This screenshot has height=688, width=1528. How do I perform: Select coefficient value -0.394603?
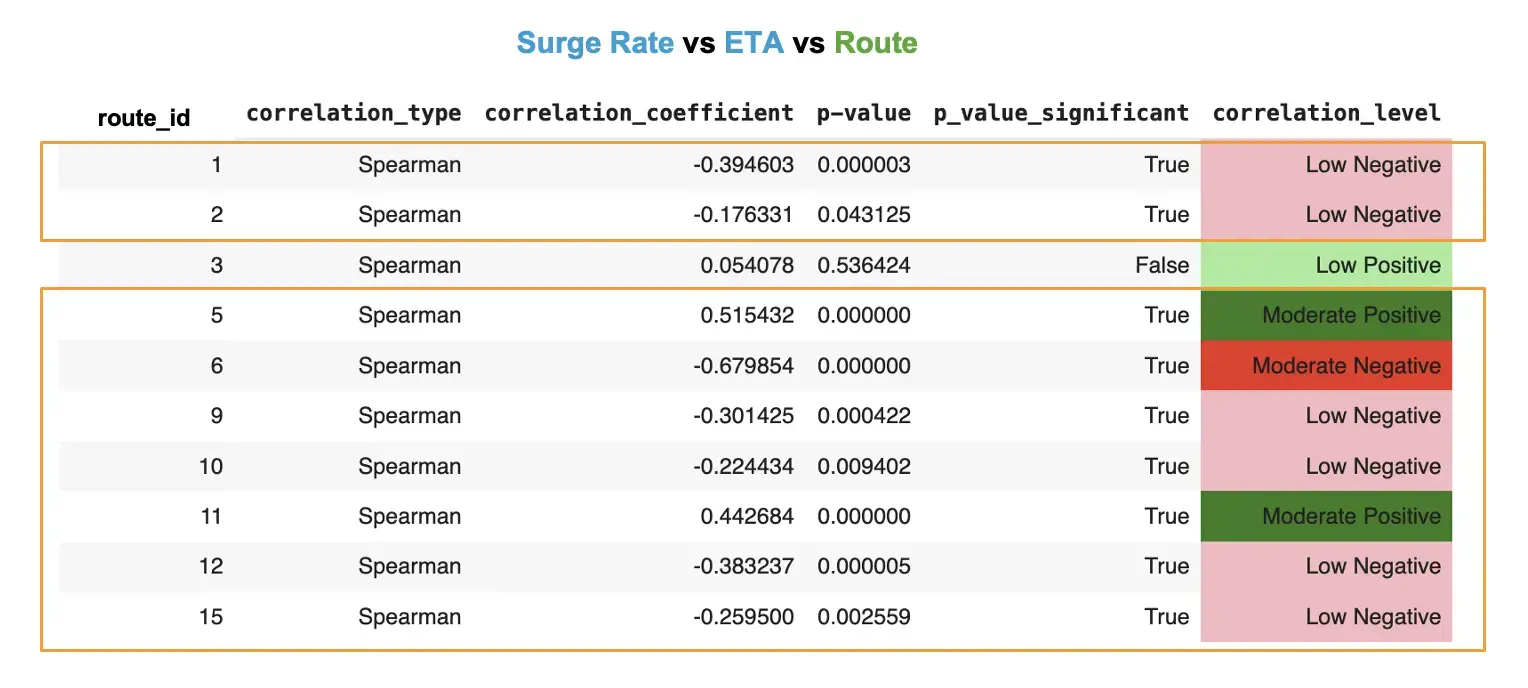point(744,165)
